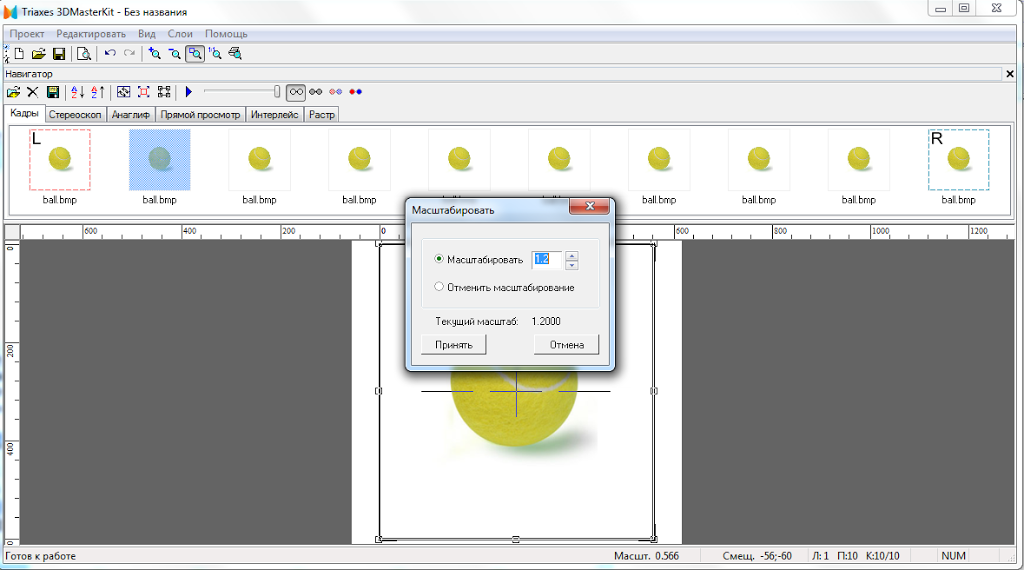The width and height of the screenshot is (1024, 570).
Task: Switch to the Кадры tab
Action: click(25, 114)
